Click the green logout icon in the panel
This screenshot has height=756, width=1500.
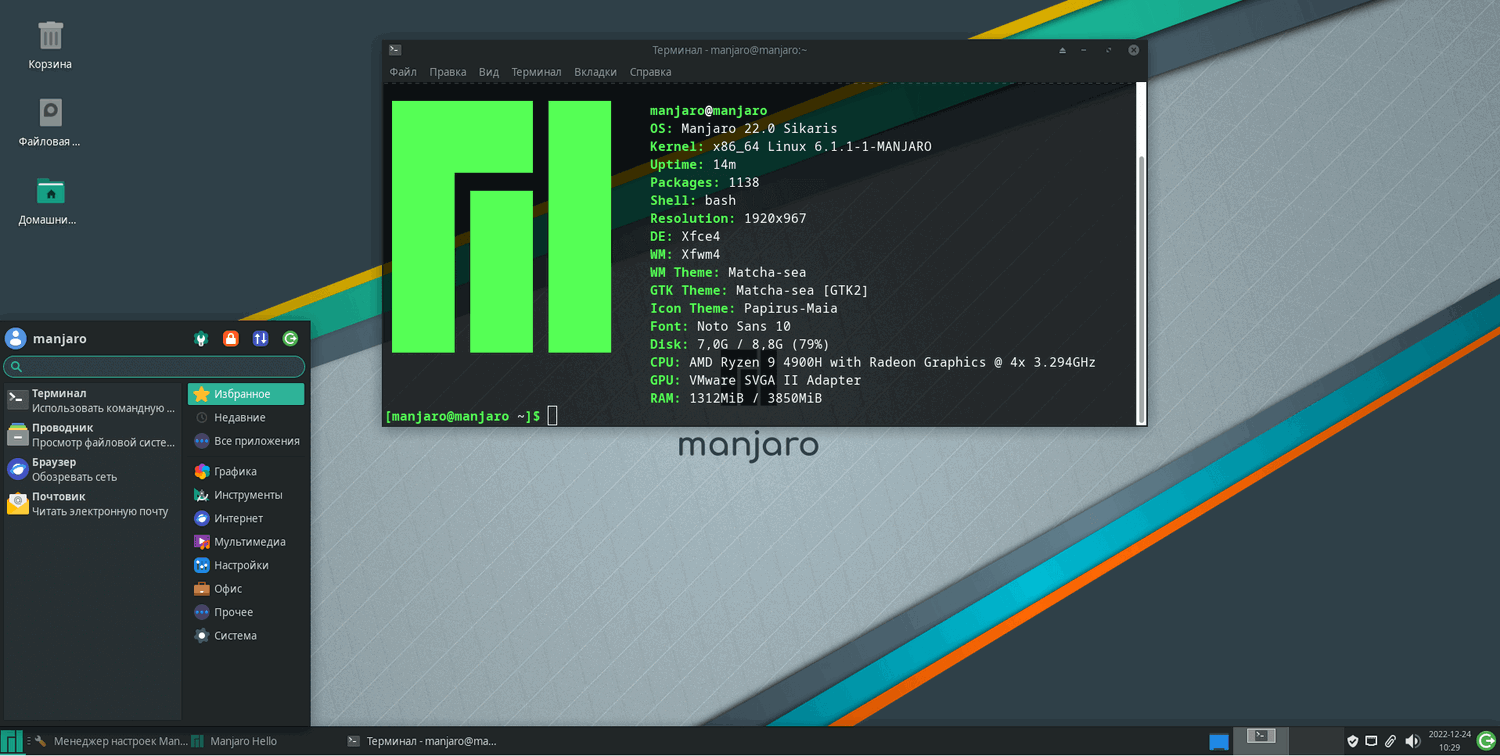point(1486,741)
